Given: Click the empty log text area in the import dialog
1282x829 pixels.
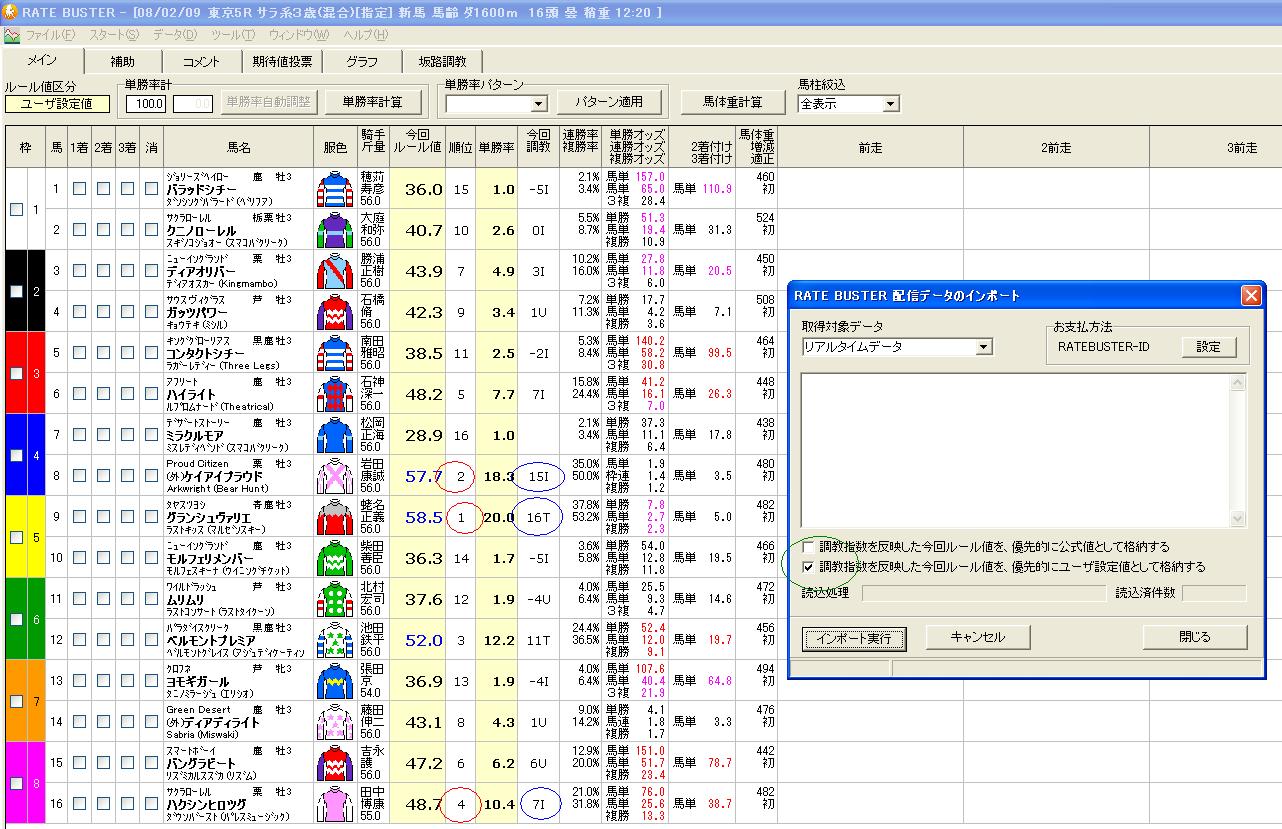Looking at the screenshot, I should coord(1015,451).
